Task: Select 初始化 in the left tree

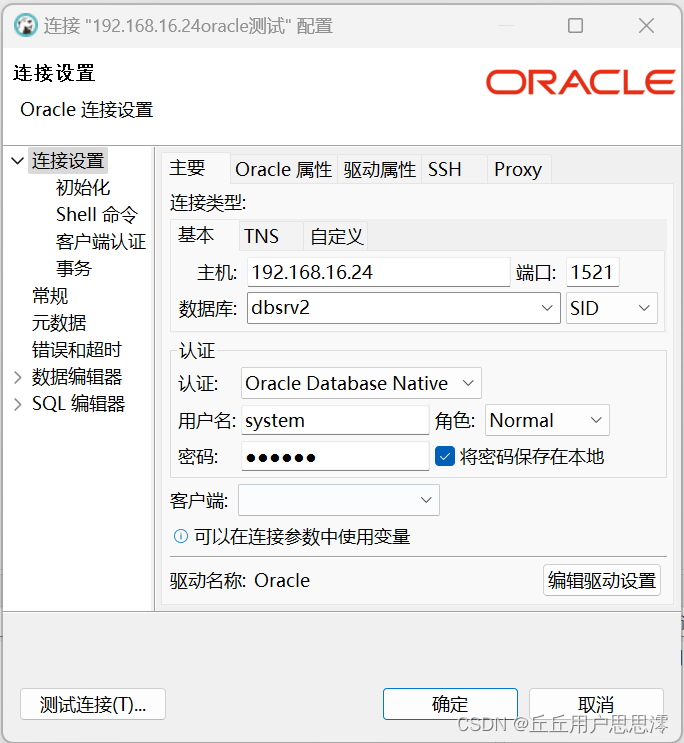Action: click(83, 188)
